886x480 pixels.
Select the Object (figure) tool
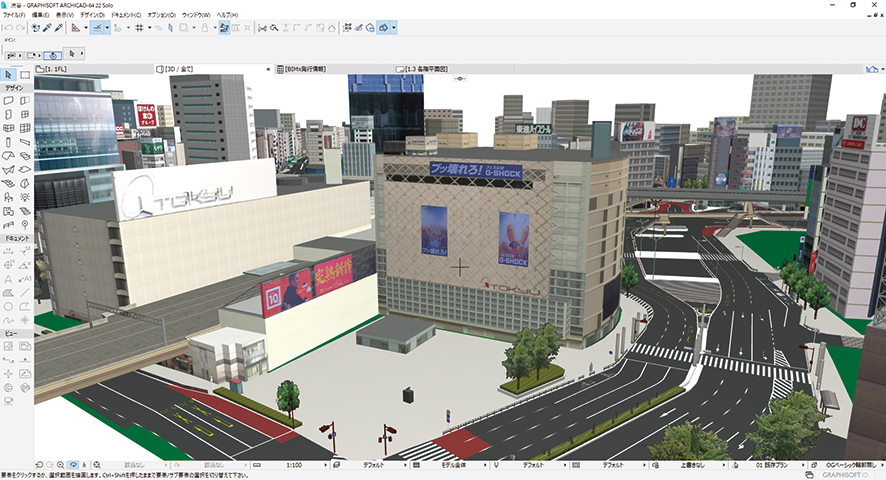8,197
